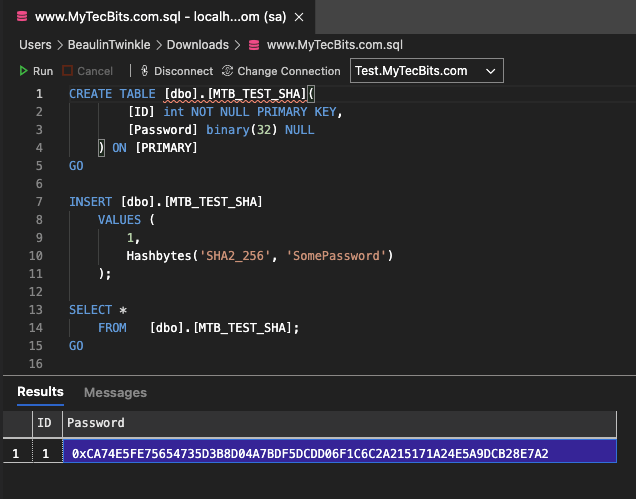Click the Disconnect plug icon
This screenshot has width=636, height=499.
click(145, 72)
